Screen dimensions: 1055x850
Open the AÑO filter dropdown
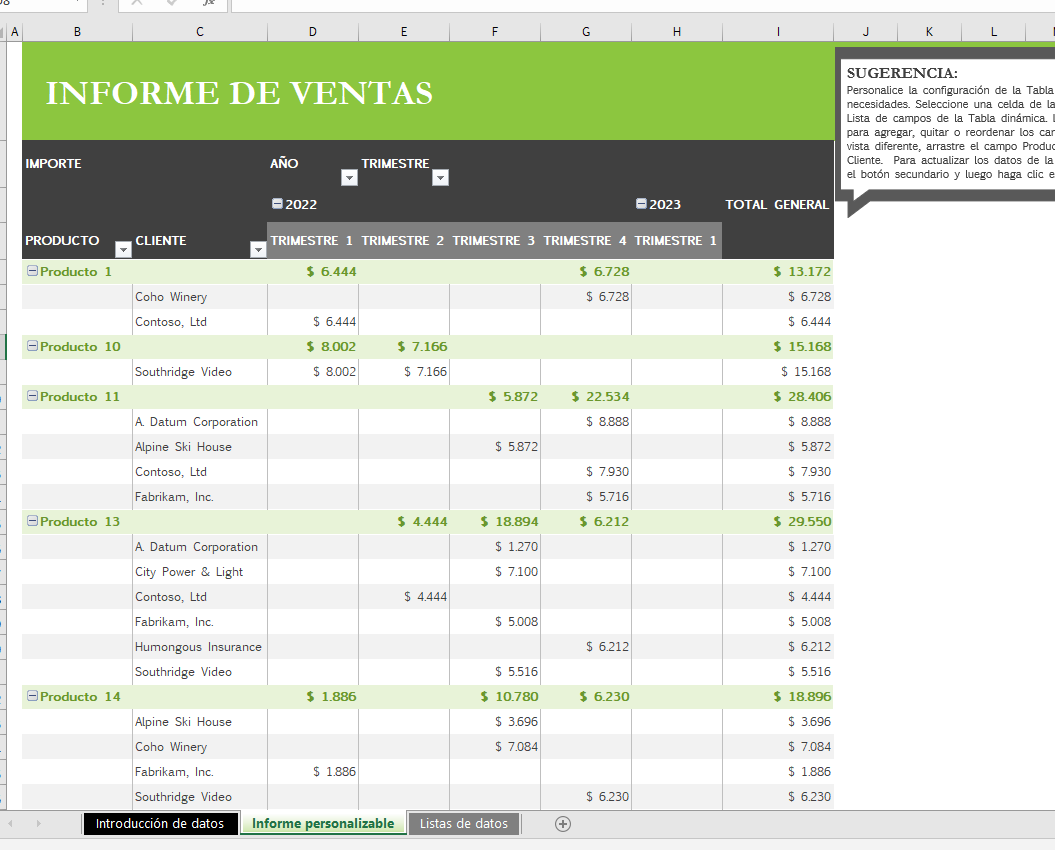[x=349, y=177]
